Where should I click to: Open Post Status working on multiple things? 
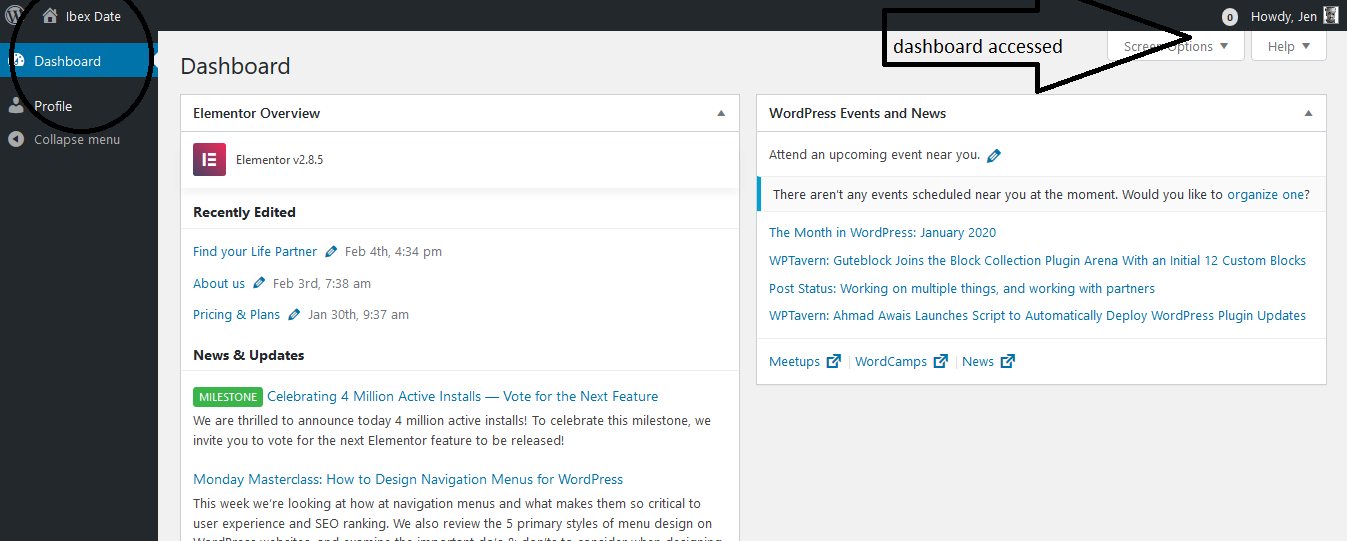(962, 288)
